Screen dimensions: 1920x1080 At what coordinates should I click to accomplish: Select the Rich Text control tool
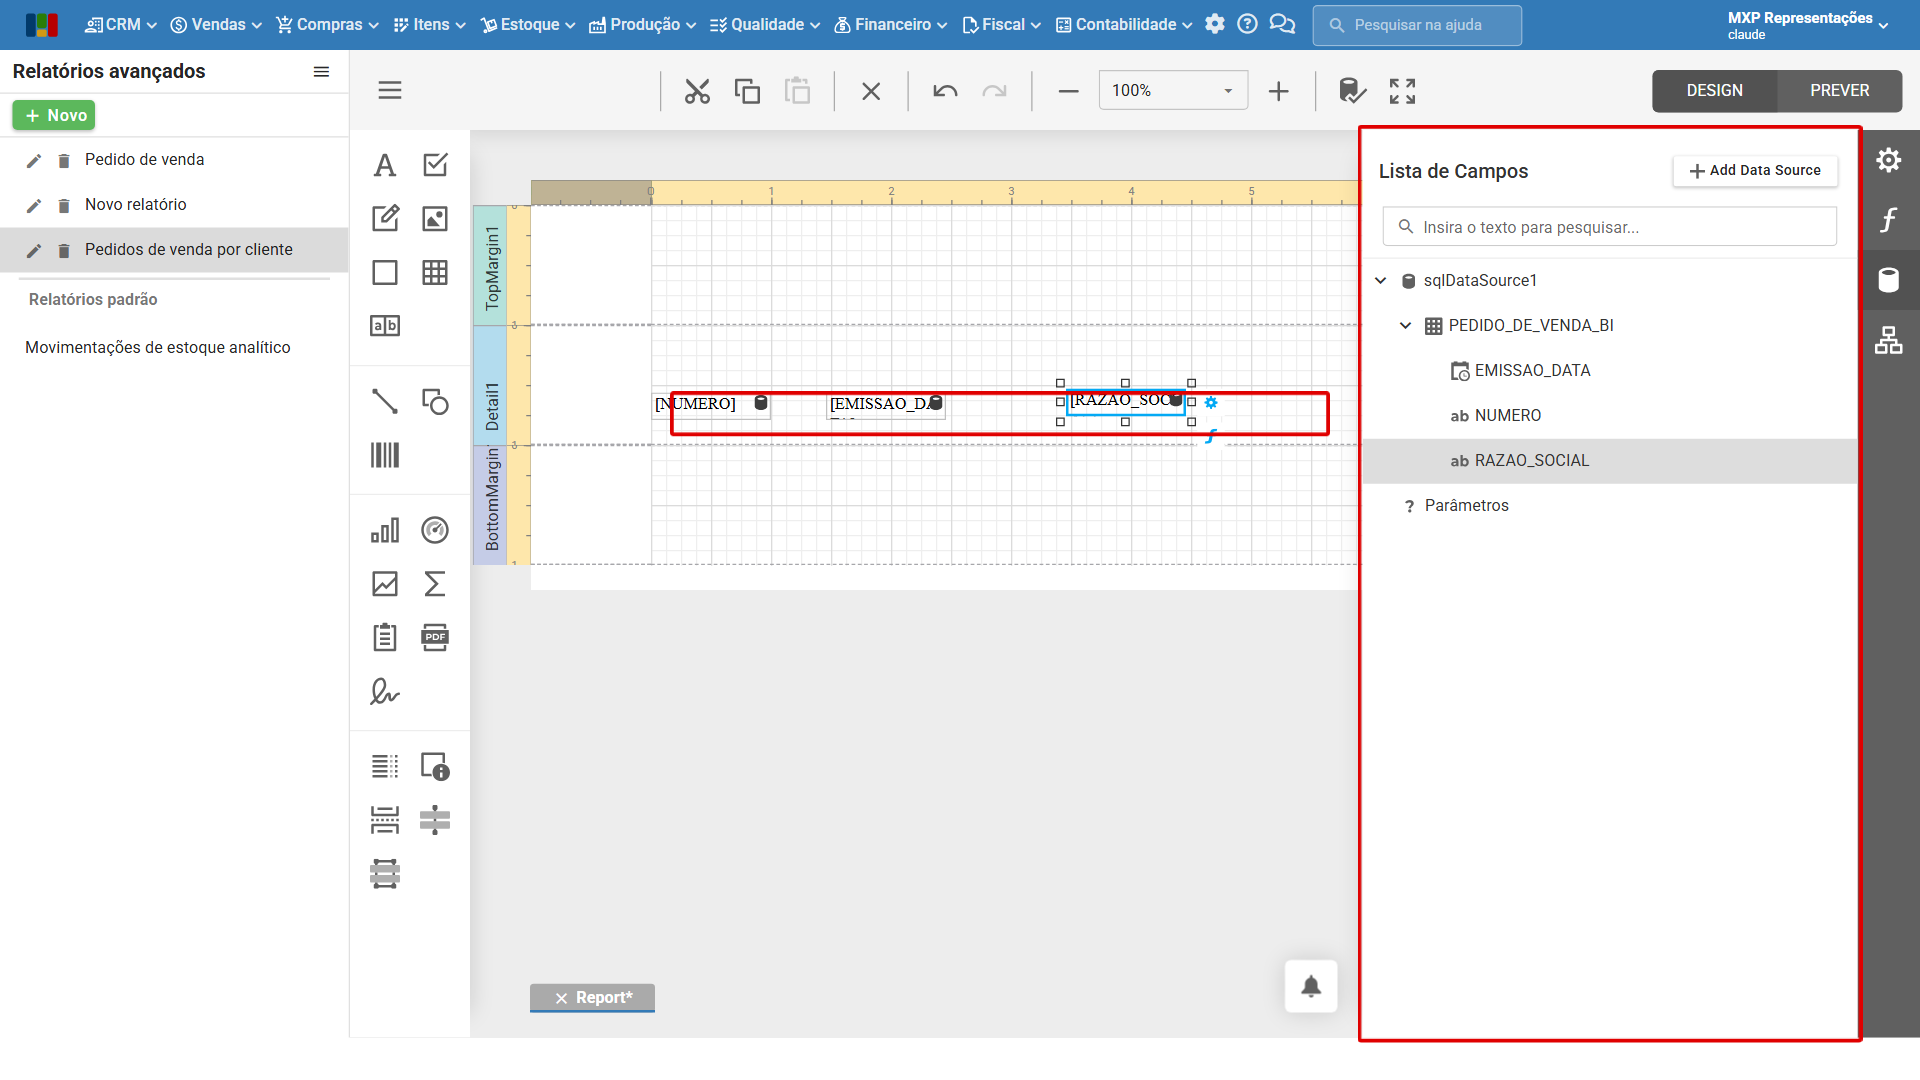click(x=385, y=218)
